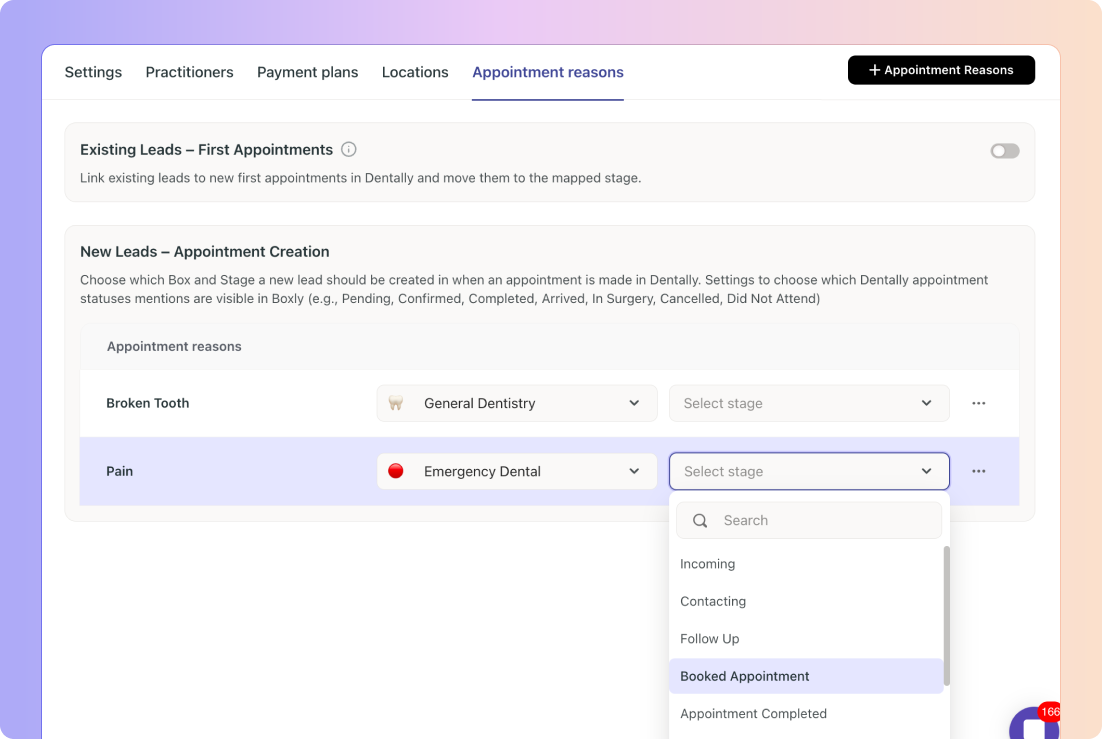Open the three-dot menu for Pain
Screen dimensions: 1102x739
coord(978,471)
